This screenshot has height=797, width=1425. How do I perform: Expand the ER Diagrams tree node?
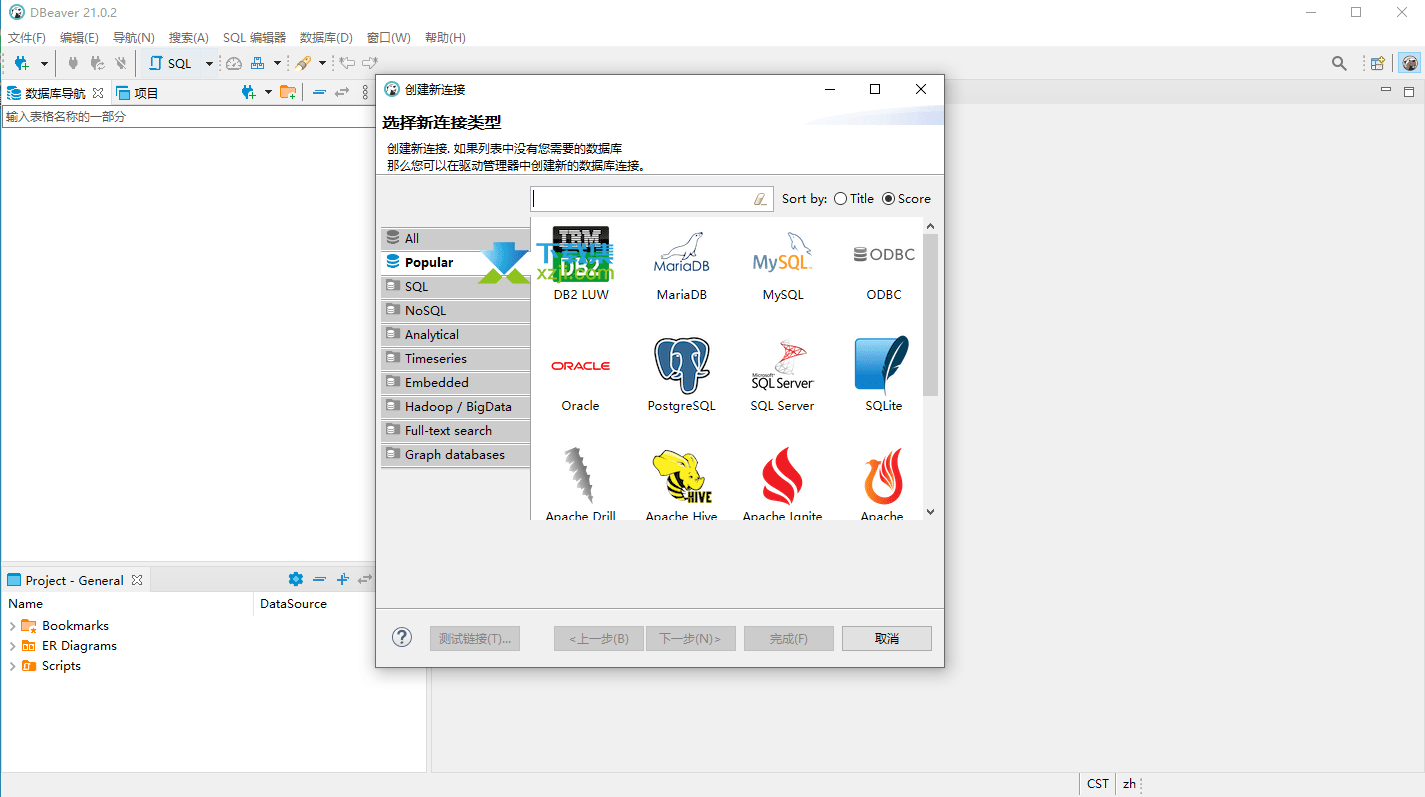(x=12, y=646)
